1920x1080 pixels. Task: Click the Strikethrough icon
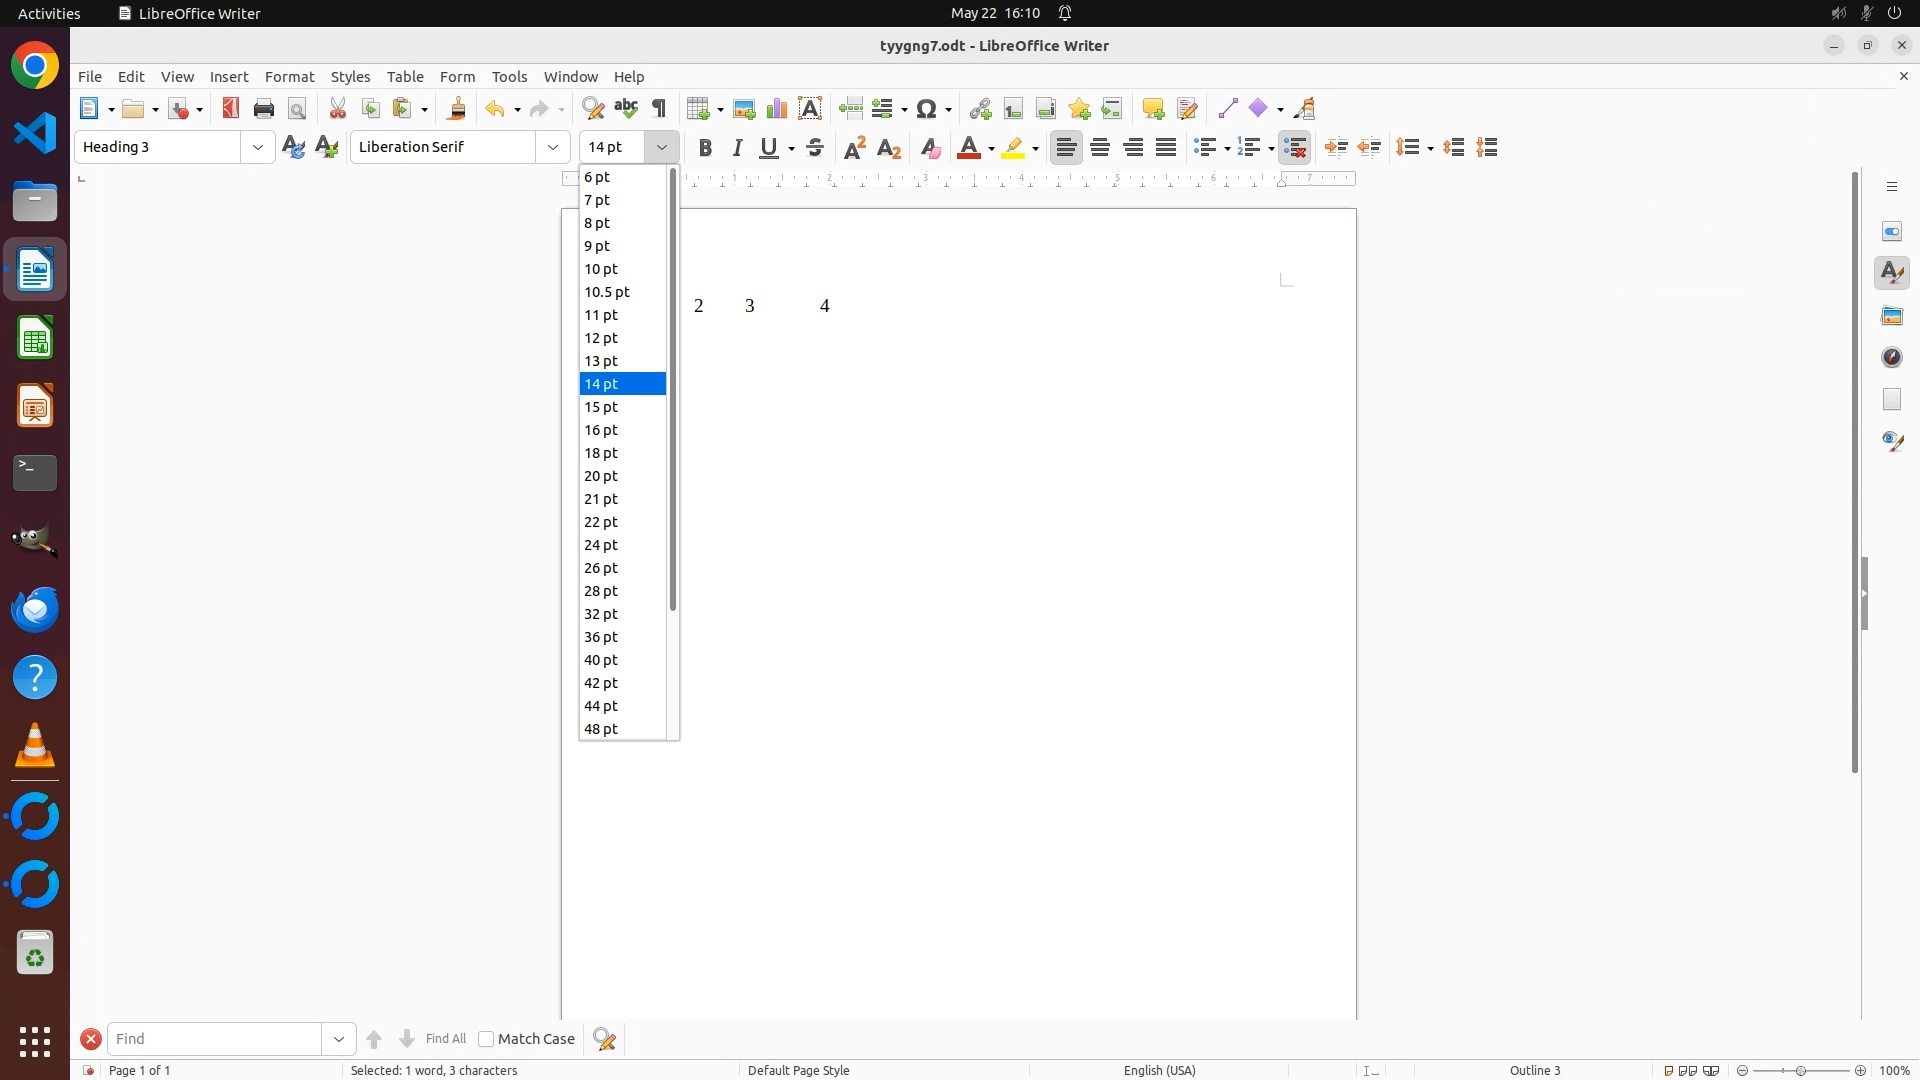point(815,148)
